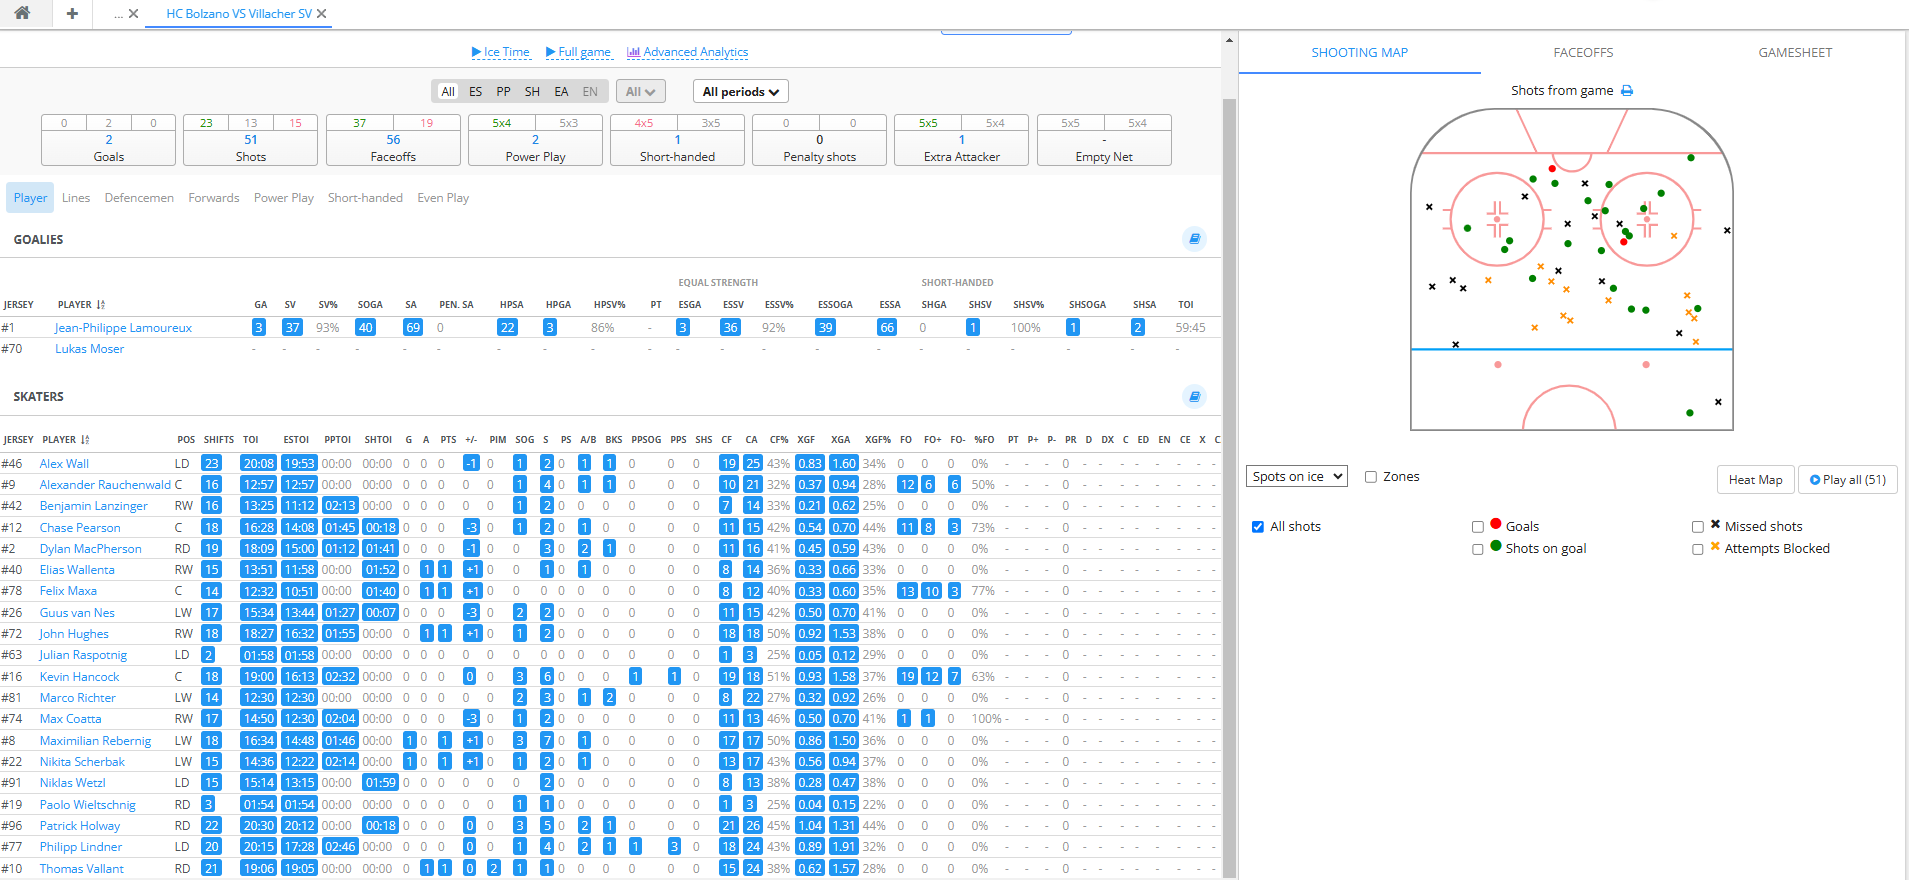Close the HC Bolzano VS Villacher SV tab

[321, 14]
